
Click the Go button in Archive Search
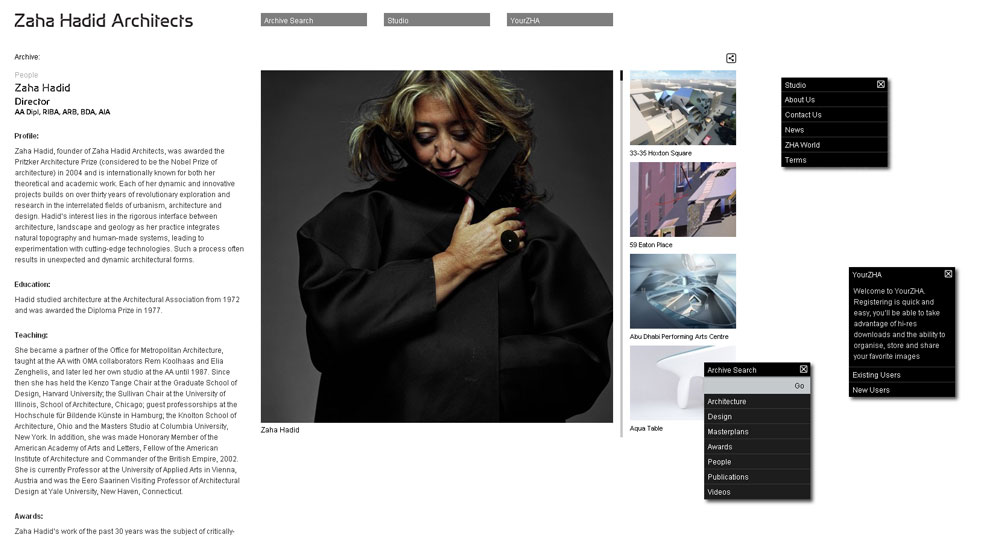[x=799, y=386]
